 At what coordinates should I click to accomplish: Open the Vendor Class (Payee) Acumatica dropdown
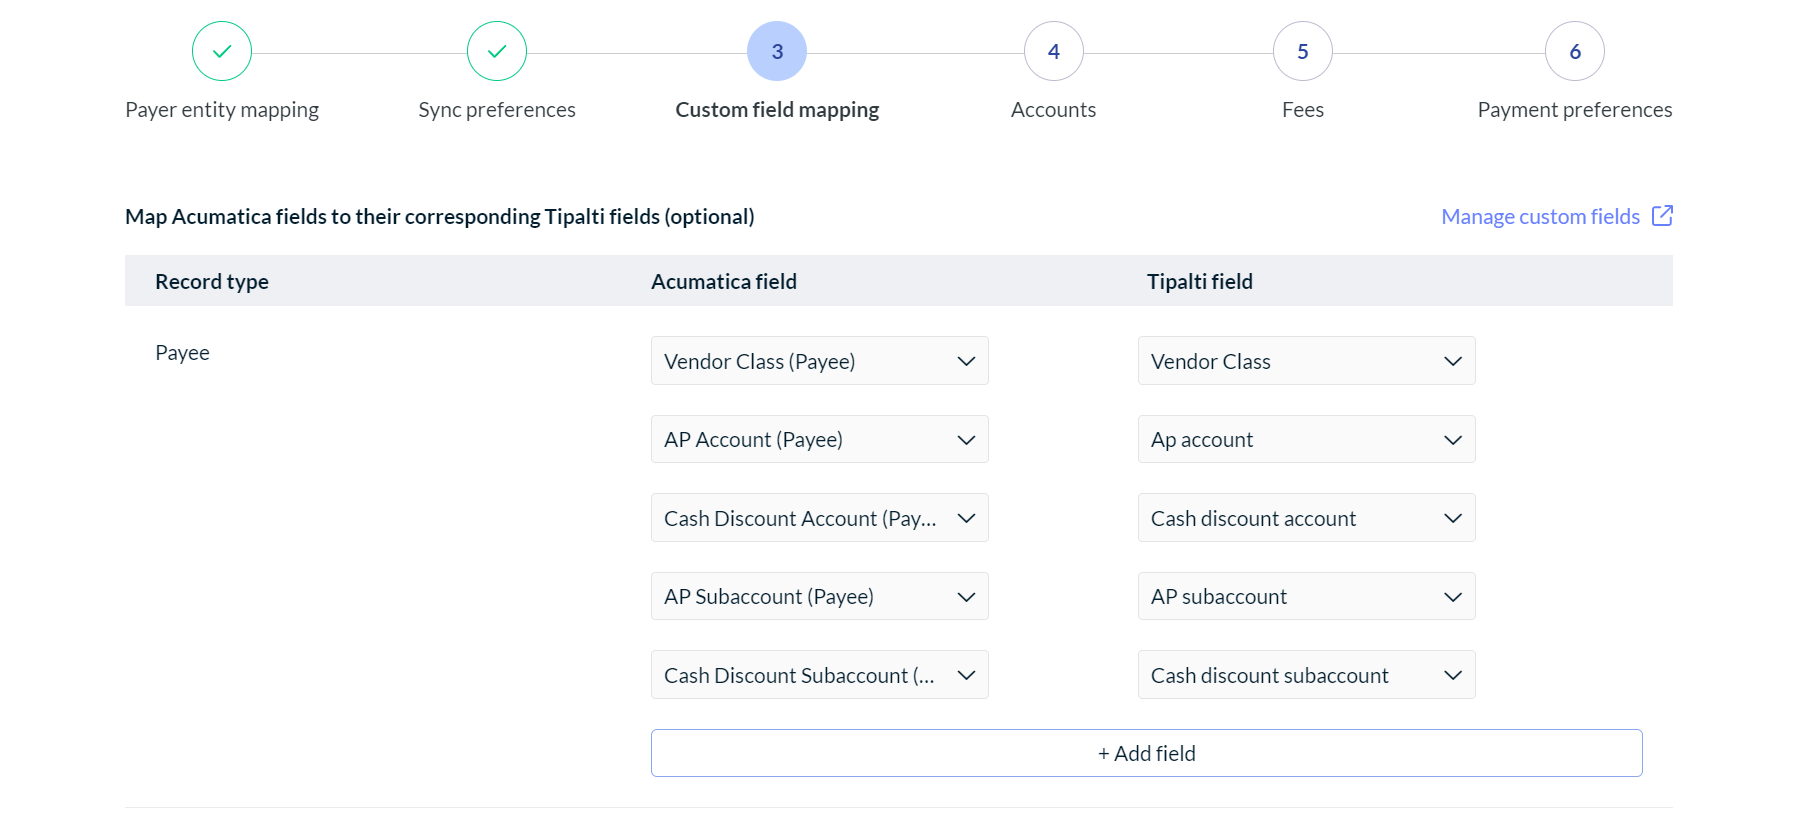(820, 361)
